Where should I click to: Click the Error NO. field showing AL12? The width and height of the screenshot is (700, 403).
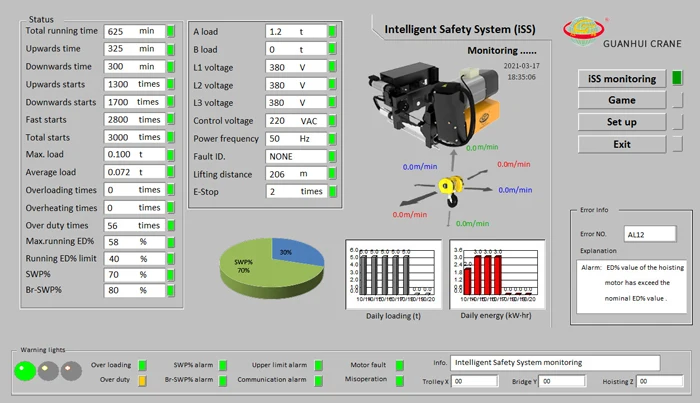(650, 234)
